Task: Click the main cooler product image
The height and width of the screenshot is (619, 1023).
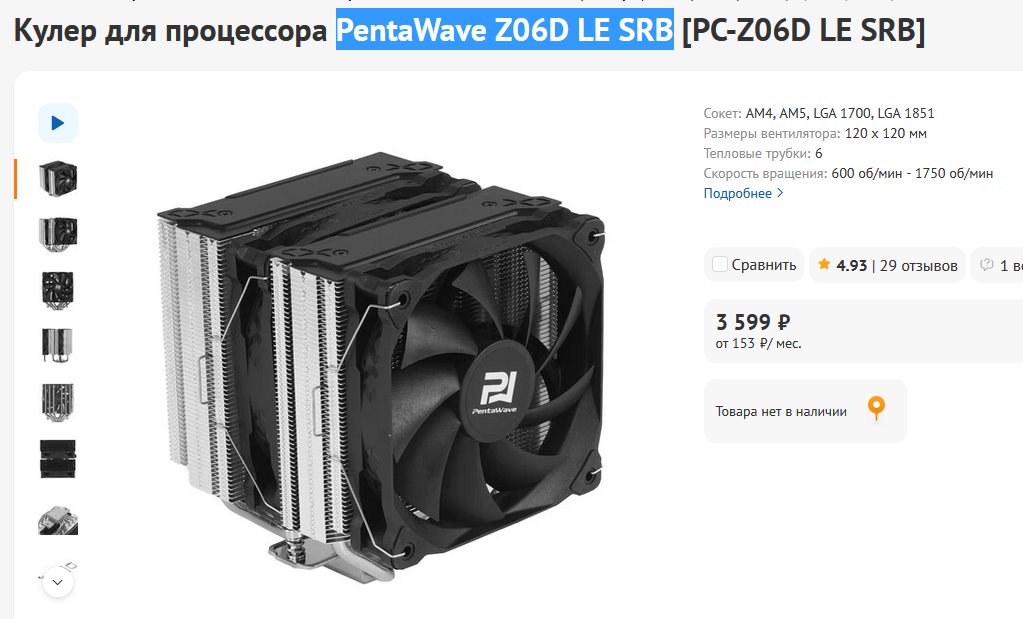Action: (380, 367)
